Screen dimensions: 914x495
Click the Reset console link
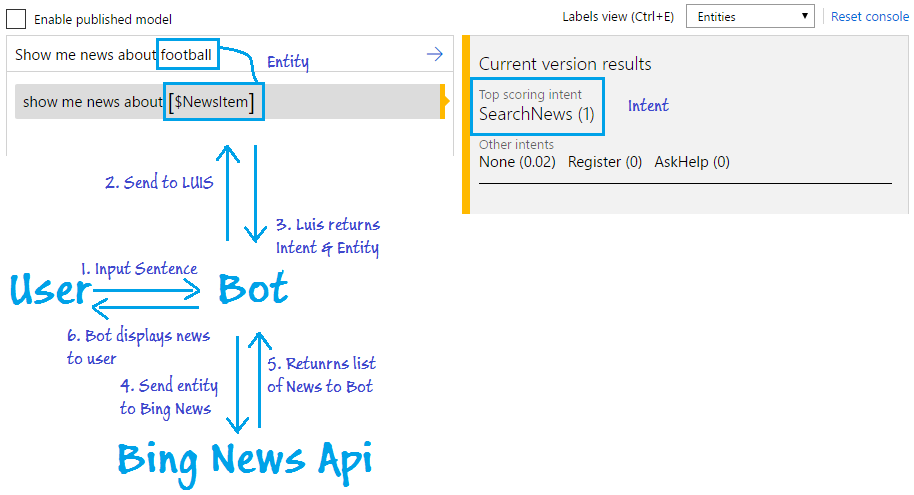(x=869, y=16)
